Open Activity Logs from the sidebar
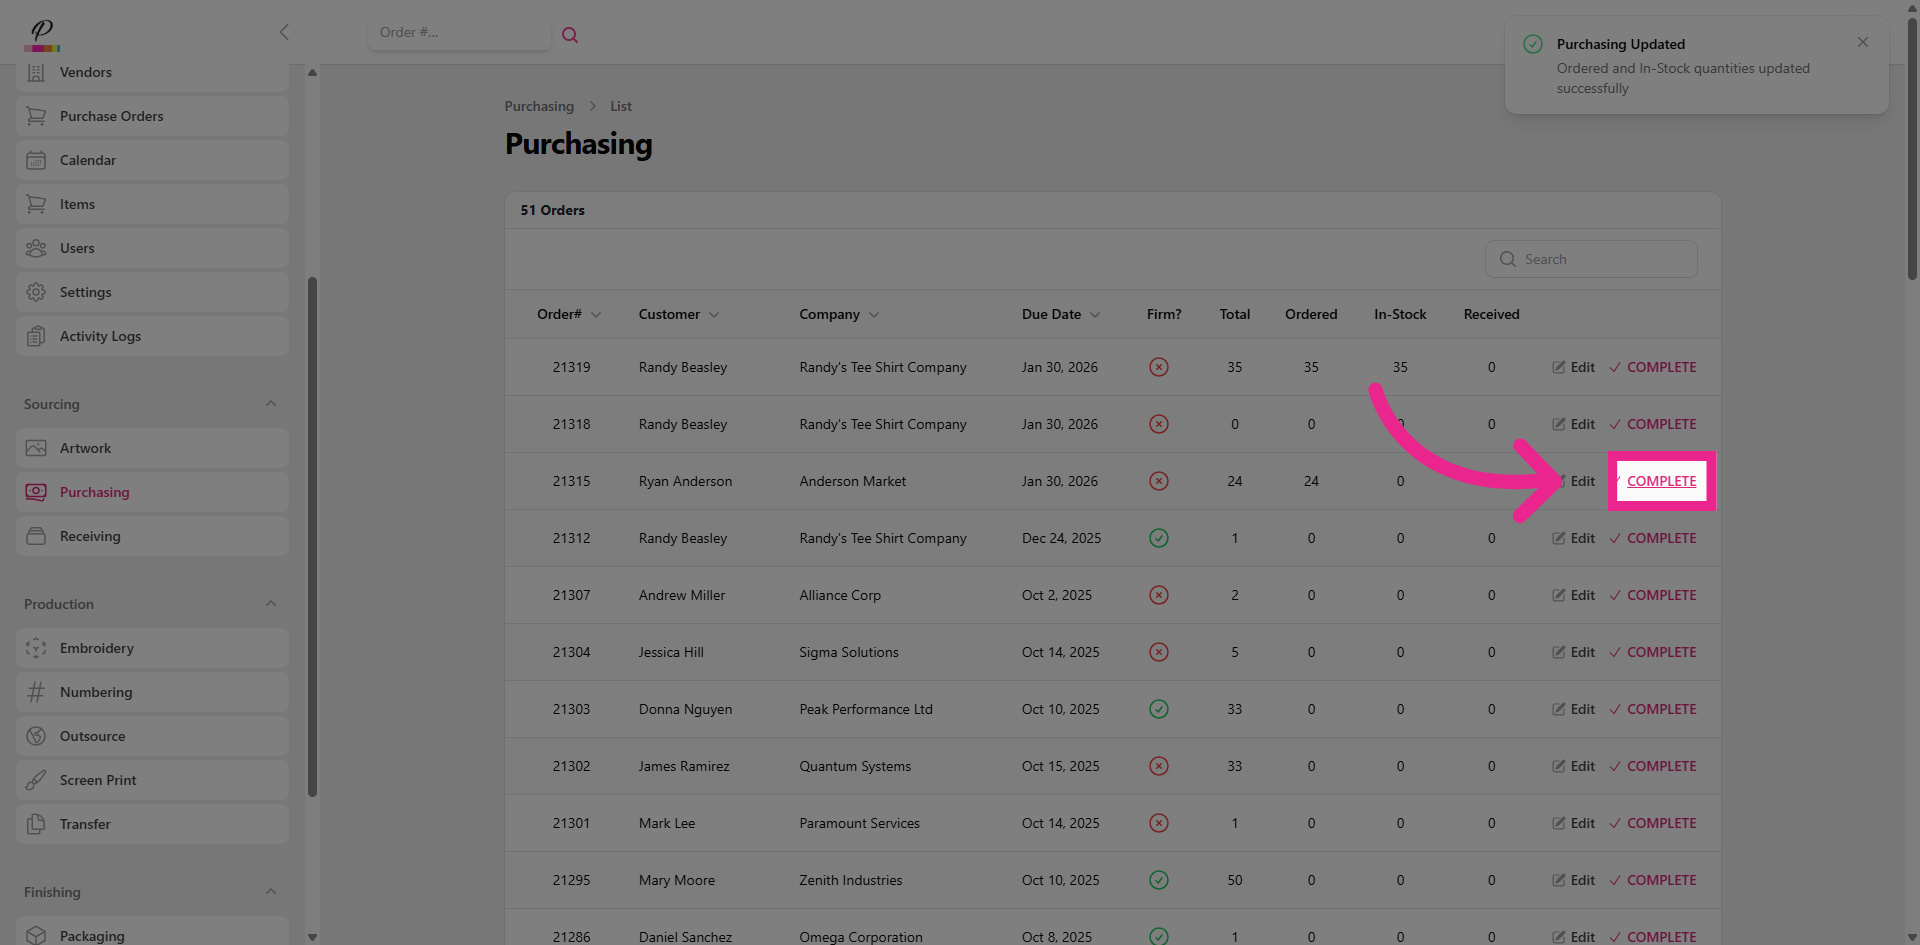The height and width of the screenshot is (945, 1920). (100, 336)
